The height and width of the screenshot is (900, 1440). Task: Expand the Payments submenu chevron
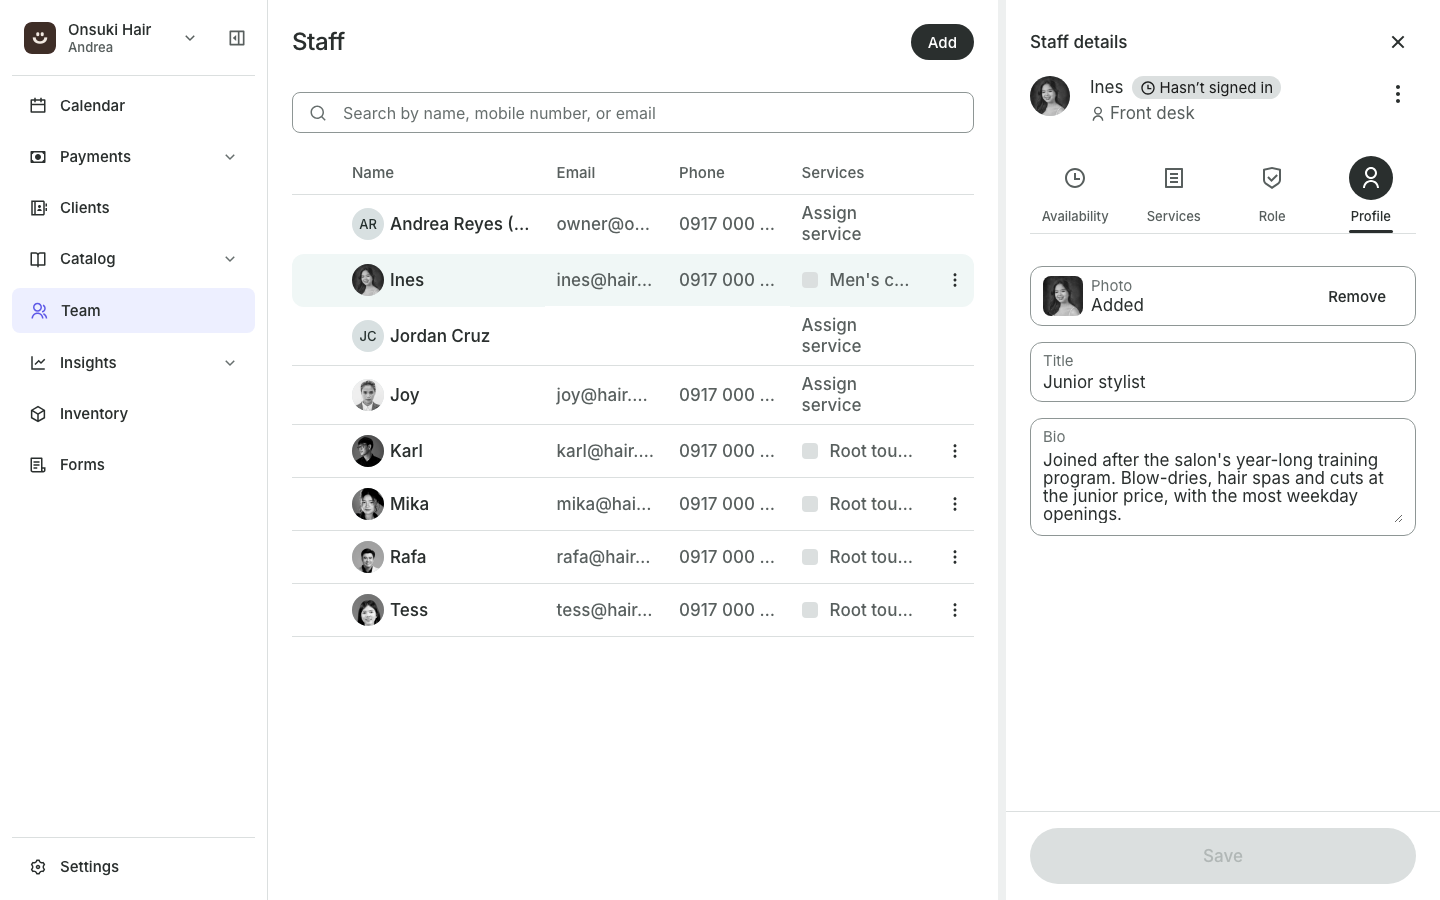pos(230,157)
